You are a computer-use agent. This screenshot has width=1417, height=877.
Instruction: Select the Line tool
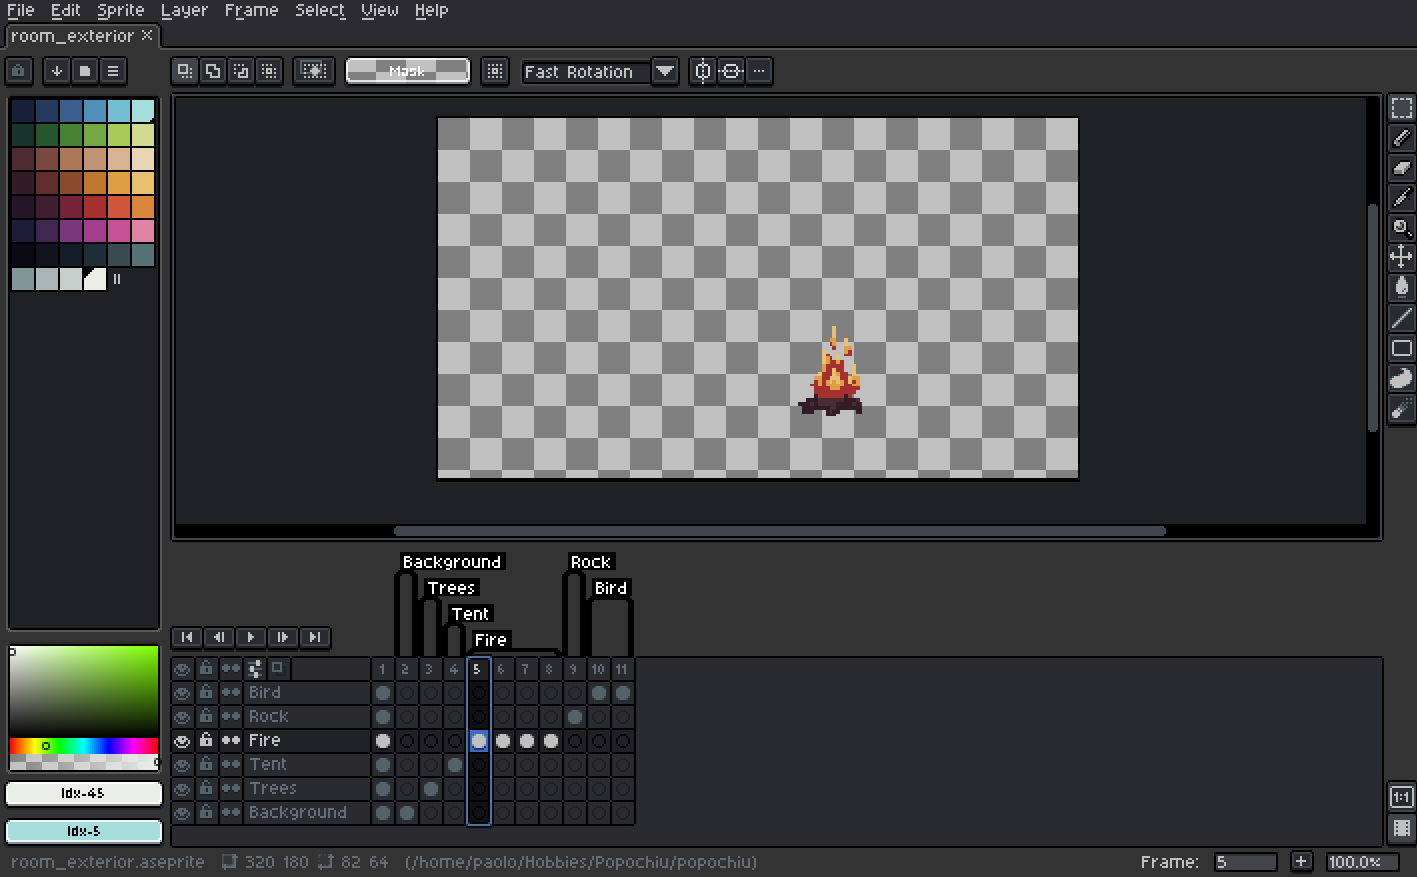coord(1401,318)
